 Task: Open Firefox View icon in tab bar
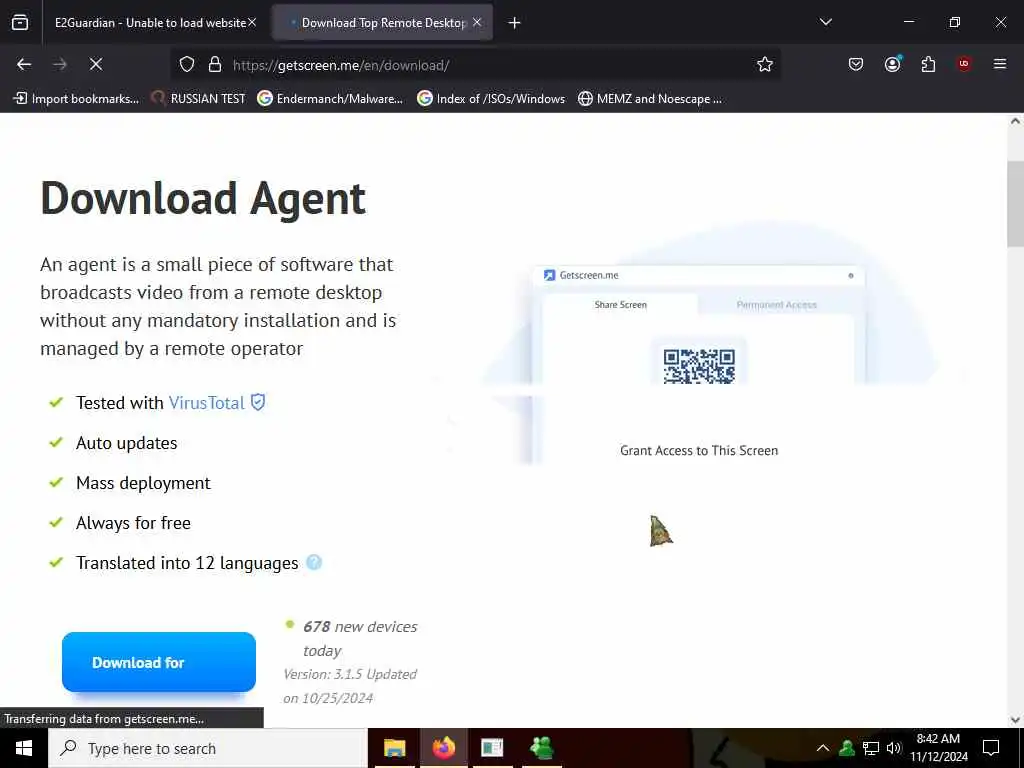pyautogui.click(x=20, y=23)
